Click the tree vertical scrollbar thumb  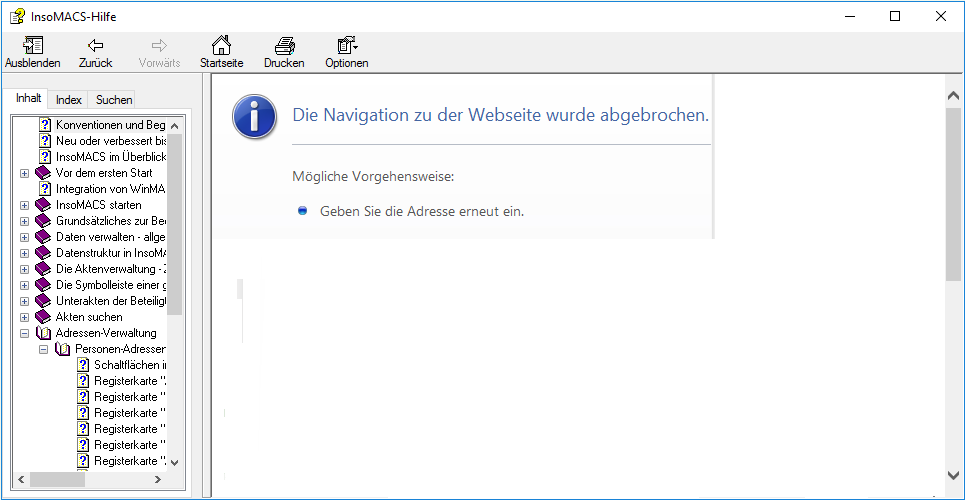point(175,225)
